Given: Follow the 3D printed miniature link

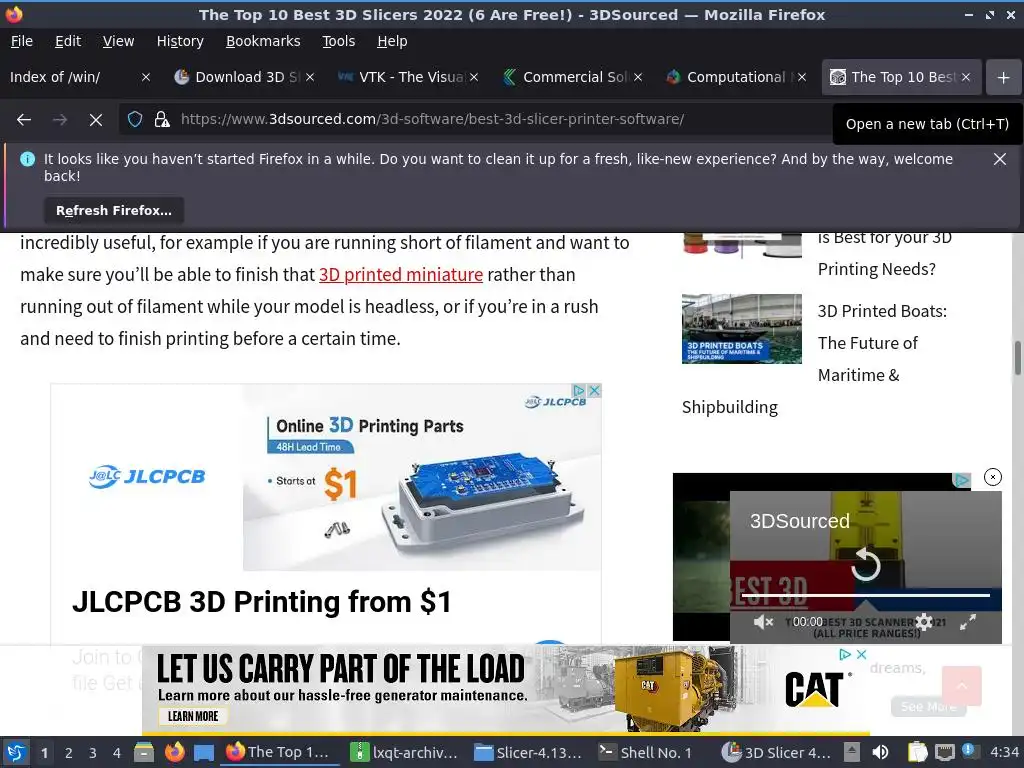Looking at the screenshot, I should tap(401, 275).
